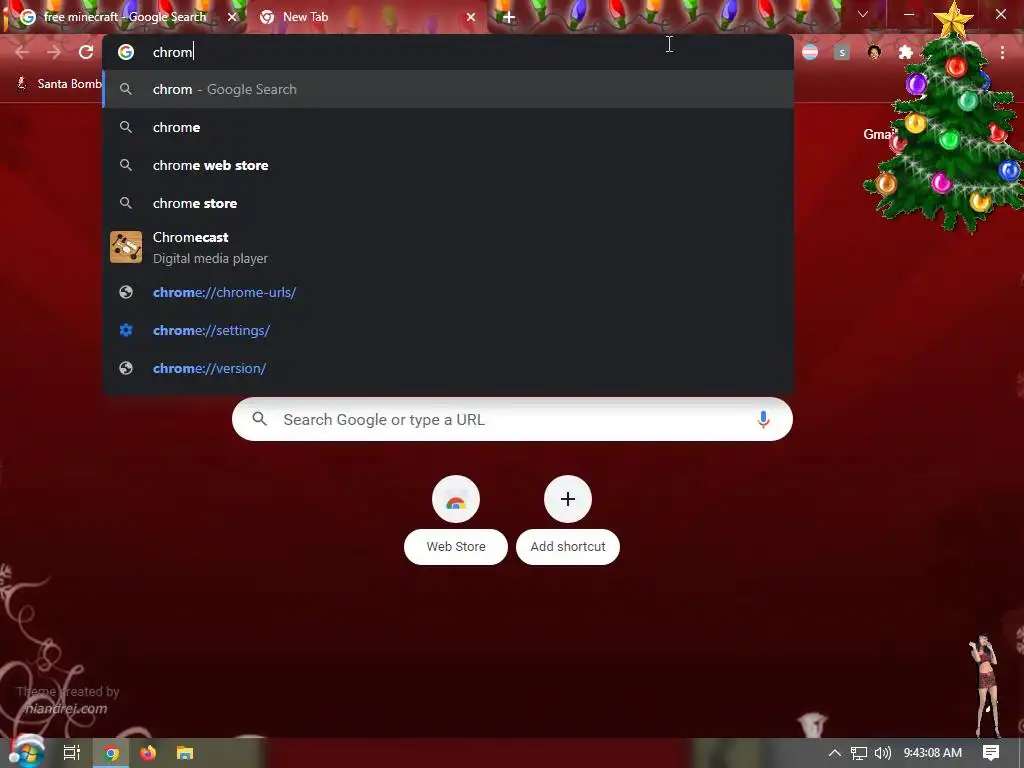The width and height of the screenshot is (1024, 768).
Task: Click the Google G icon in address bar
Action: point(126,52)
